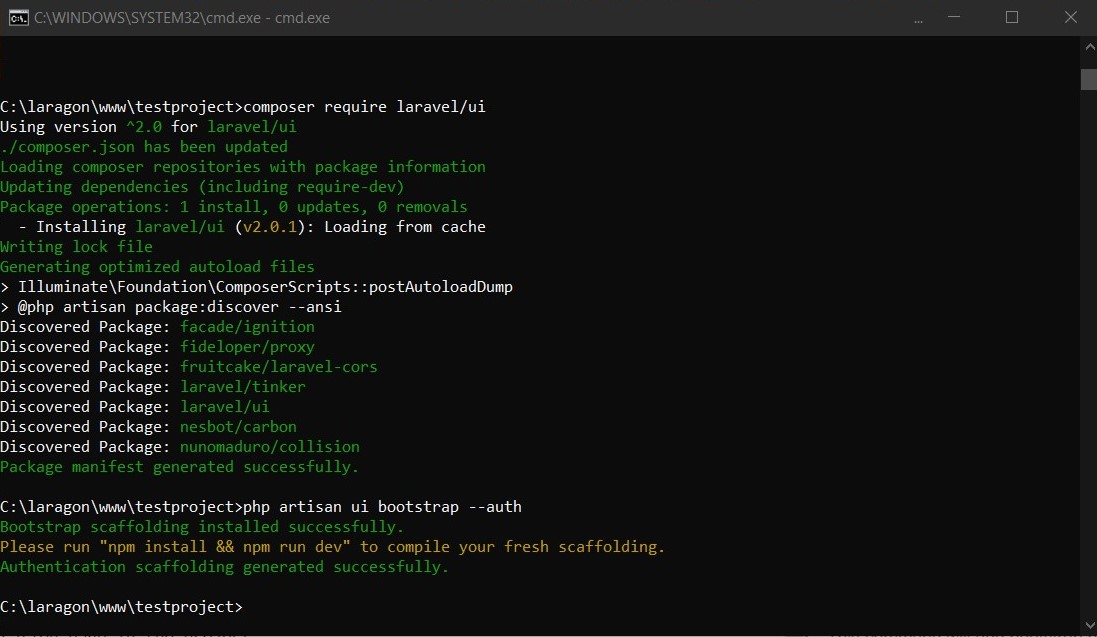This screenshot has width=1097, height=637.
Task: Click "Bootstrap scaffolding installed successfully." line
Action: pos(202,526)
